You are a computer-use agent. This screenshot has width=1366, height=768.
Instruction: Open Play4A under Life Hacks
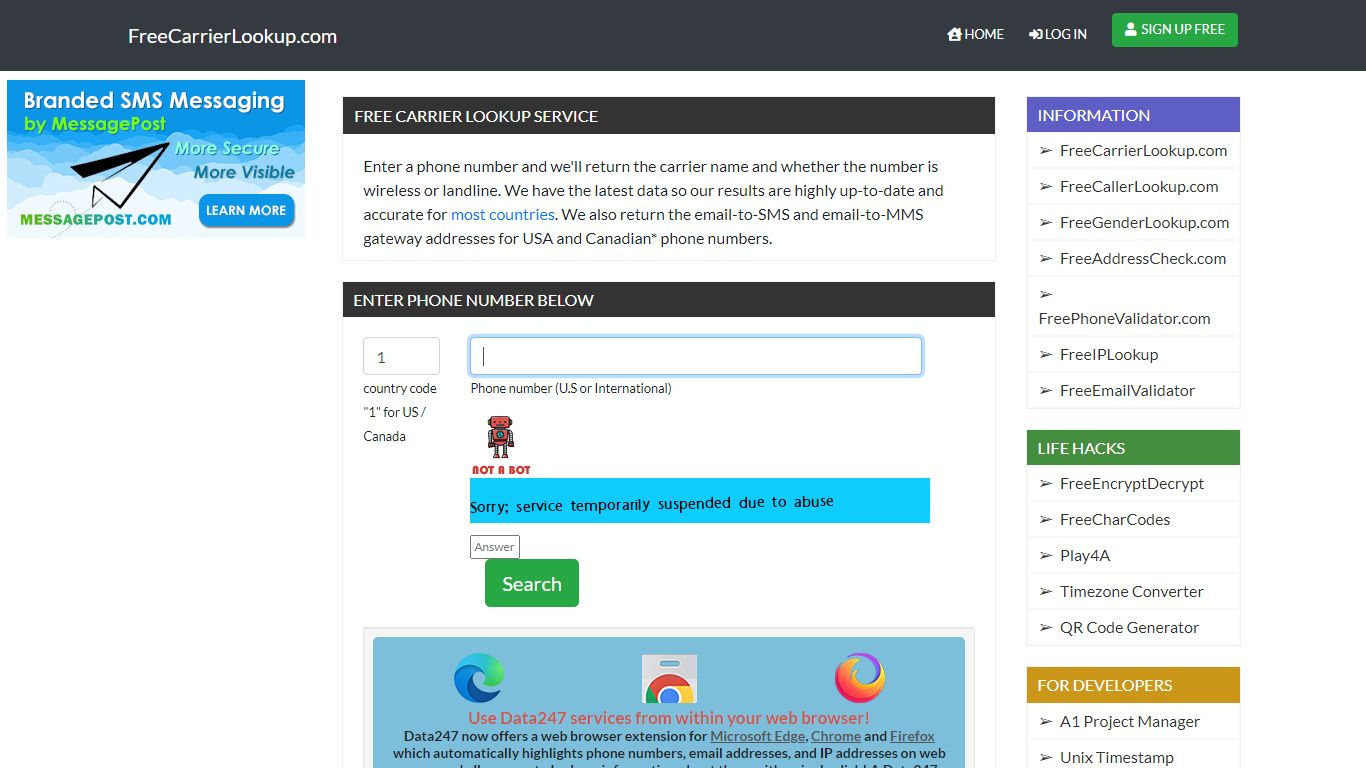coord(1085,555)
